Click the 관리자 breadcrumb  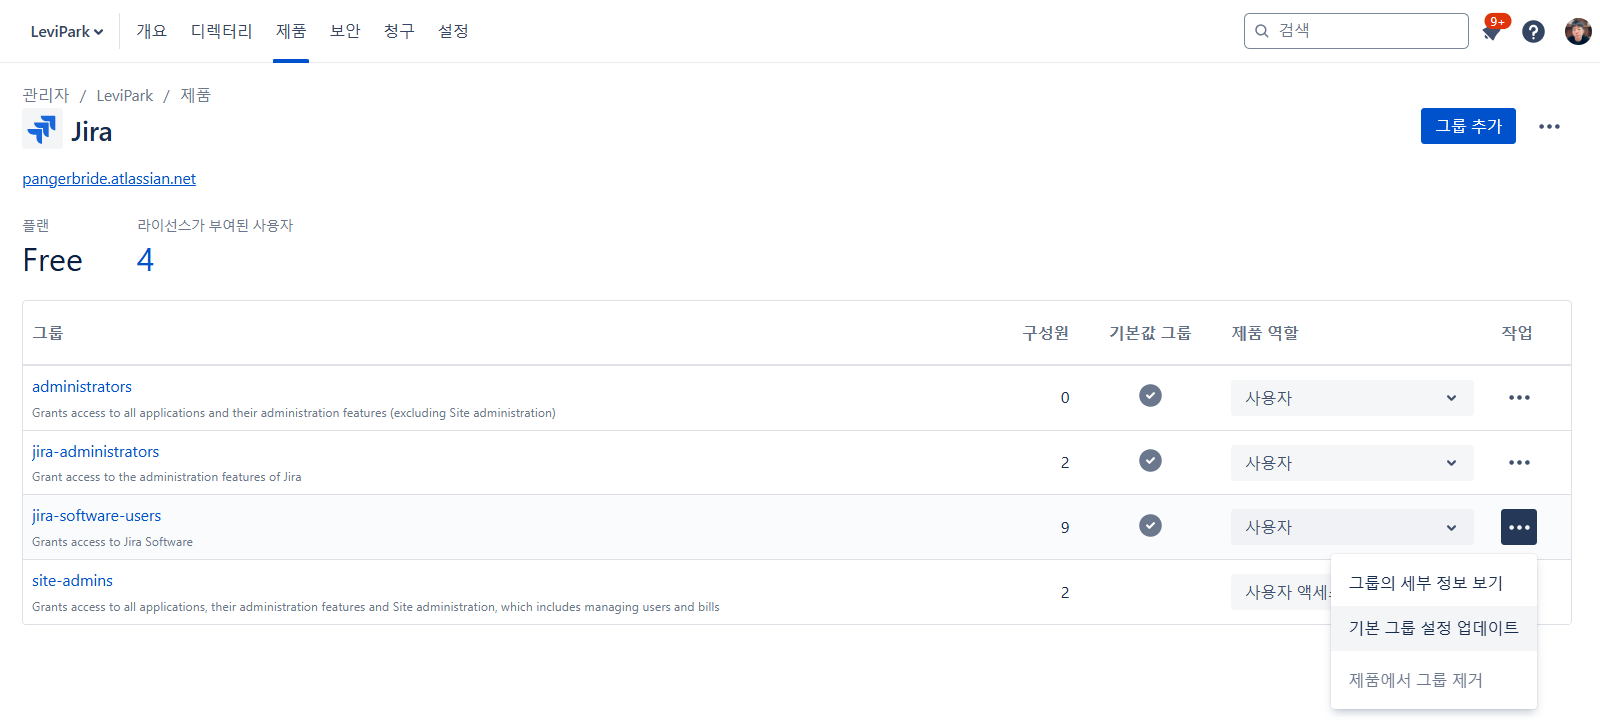46,95
